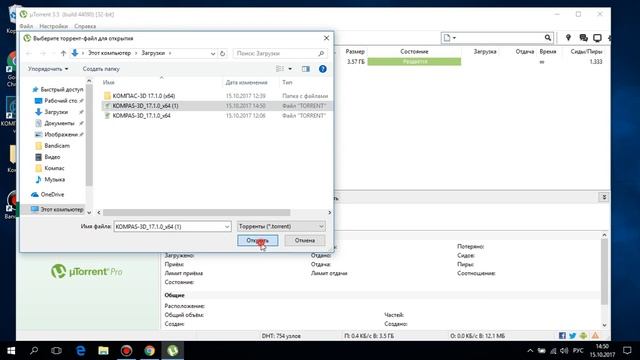Open the Файл menu in µTorrent
Image resolution: width=640 pixels, height=360 pixels.
click(26, 26)
